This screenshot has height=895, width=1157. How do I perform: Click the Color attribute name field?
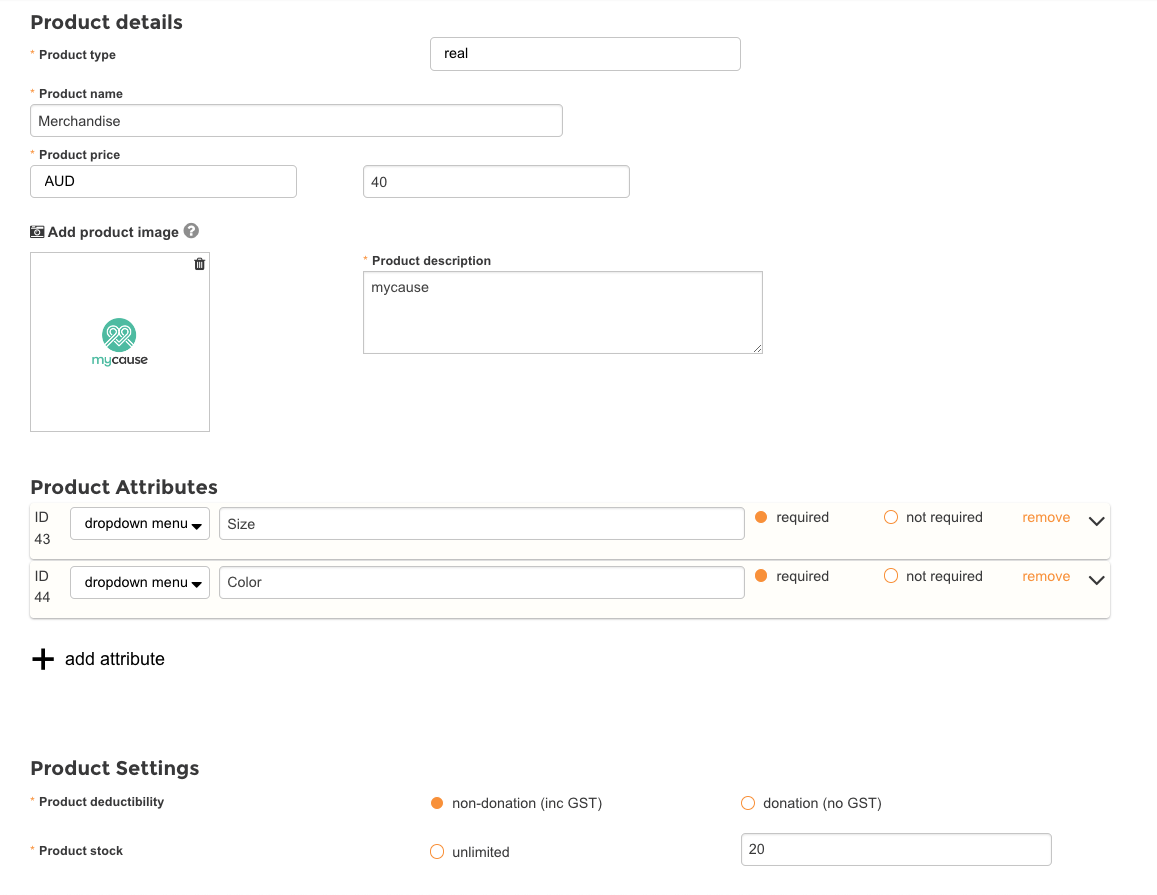click(x=482, y=583)
